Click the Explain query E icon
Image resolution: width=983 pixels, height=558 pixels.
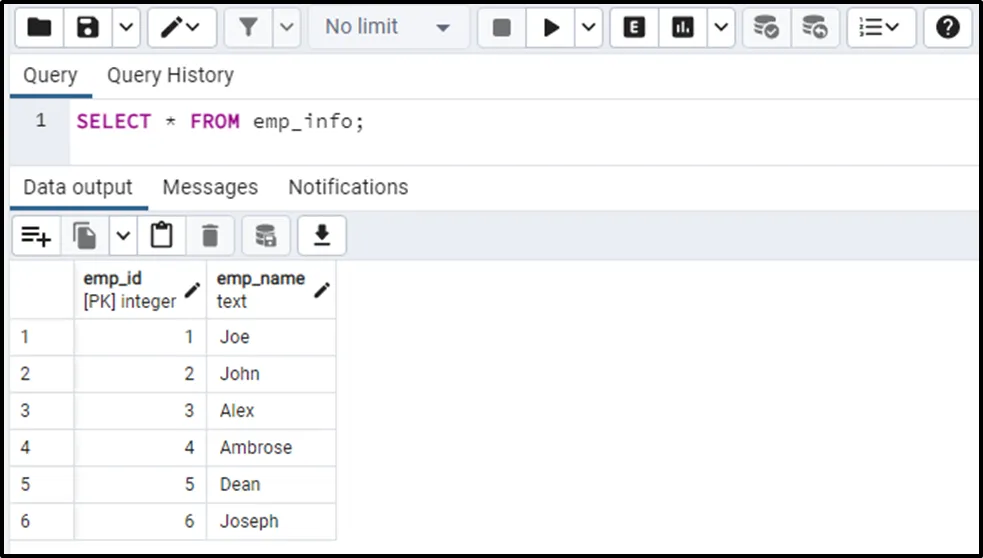point(634,27)
